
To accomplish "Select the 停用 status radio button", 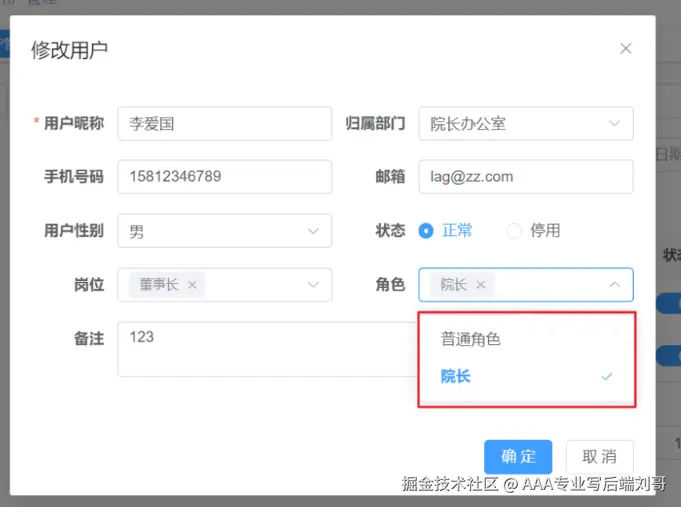I will click(x=514, y=231).
